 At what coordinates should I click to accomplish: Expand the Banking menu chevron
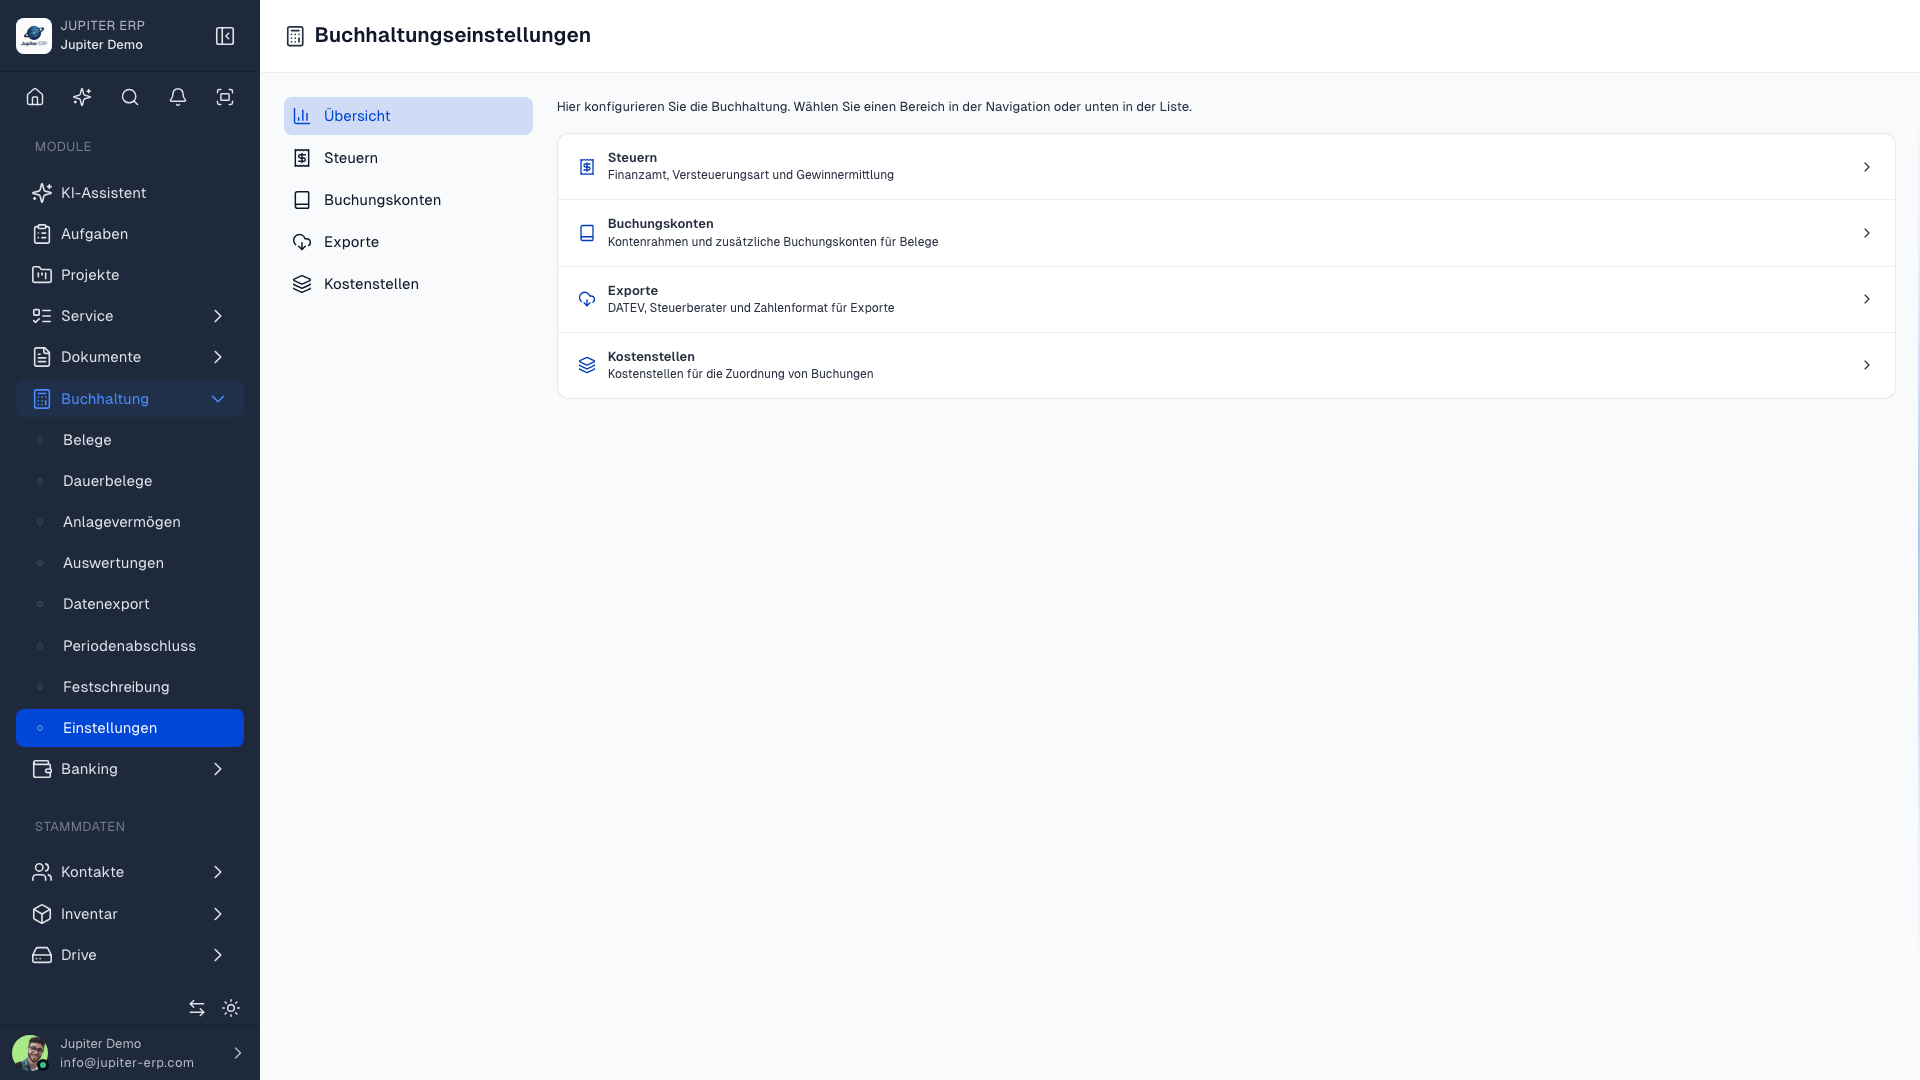point(218,769)
